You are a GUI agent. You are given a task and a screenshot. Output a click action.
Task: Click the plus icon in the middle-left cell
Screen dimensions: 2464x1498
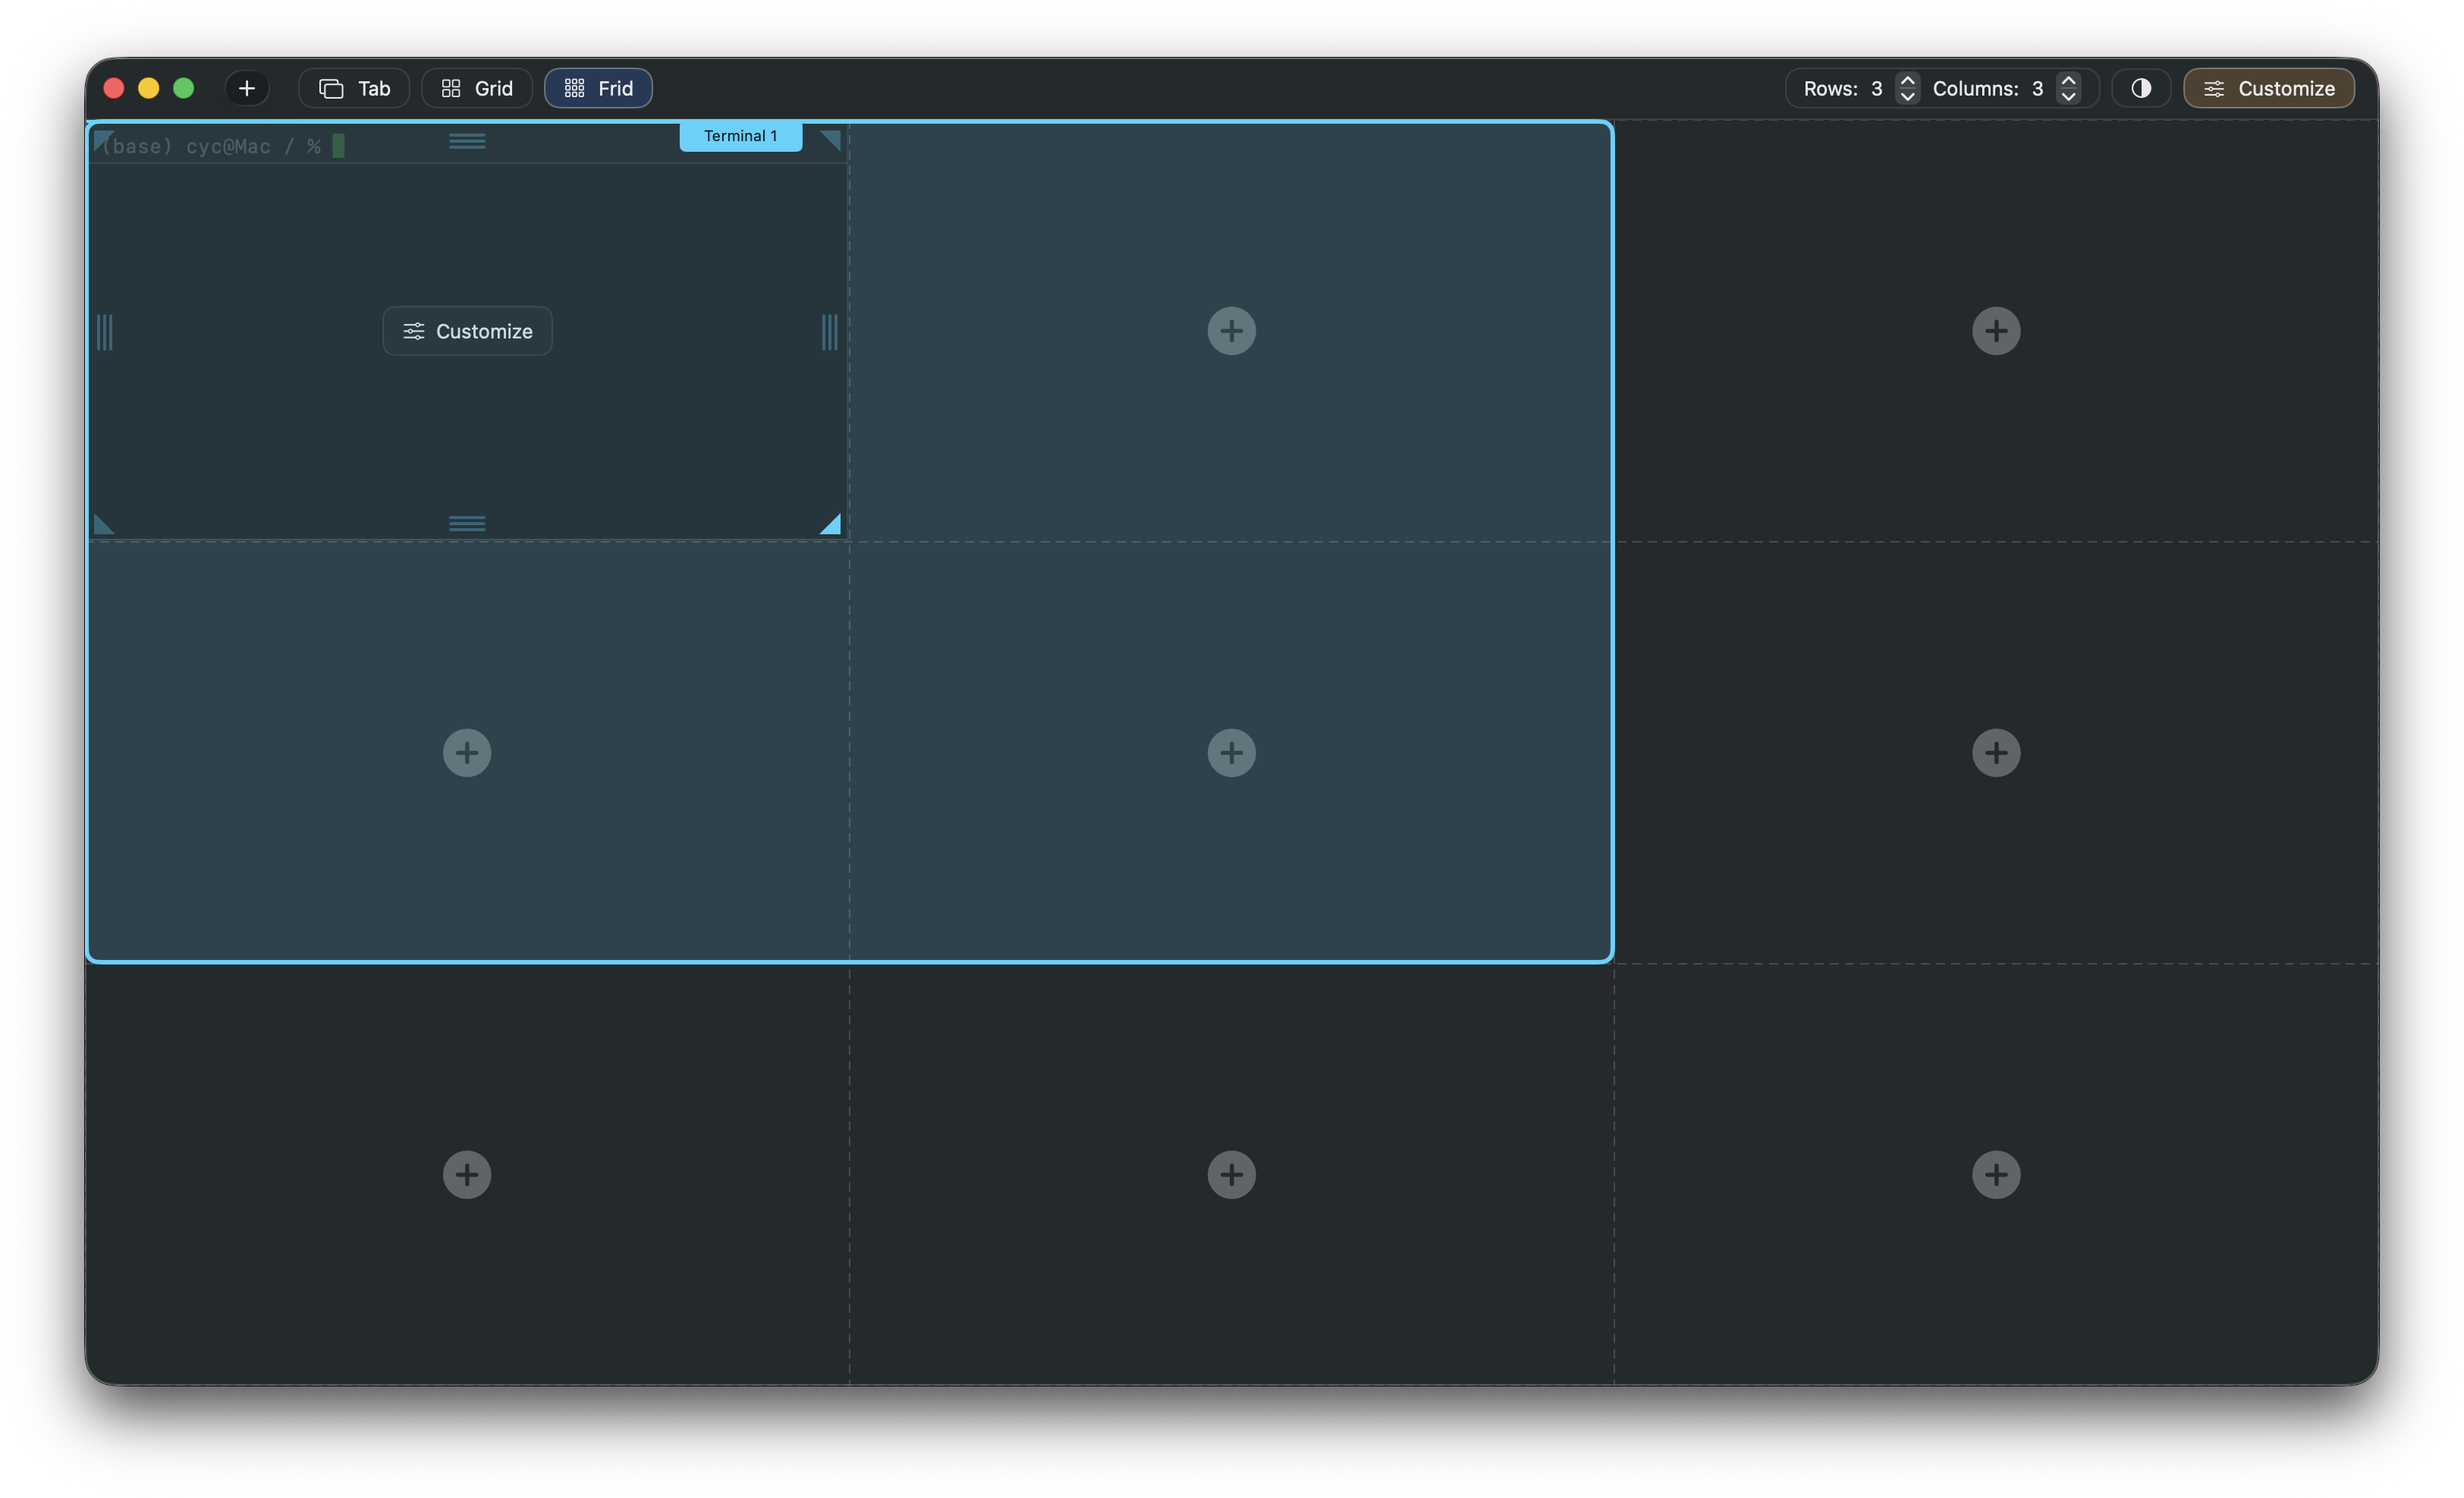467,753
